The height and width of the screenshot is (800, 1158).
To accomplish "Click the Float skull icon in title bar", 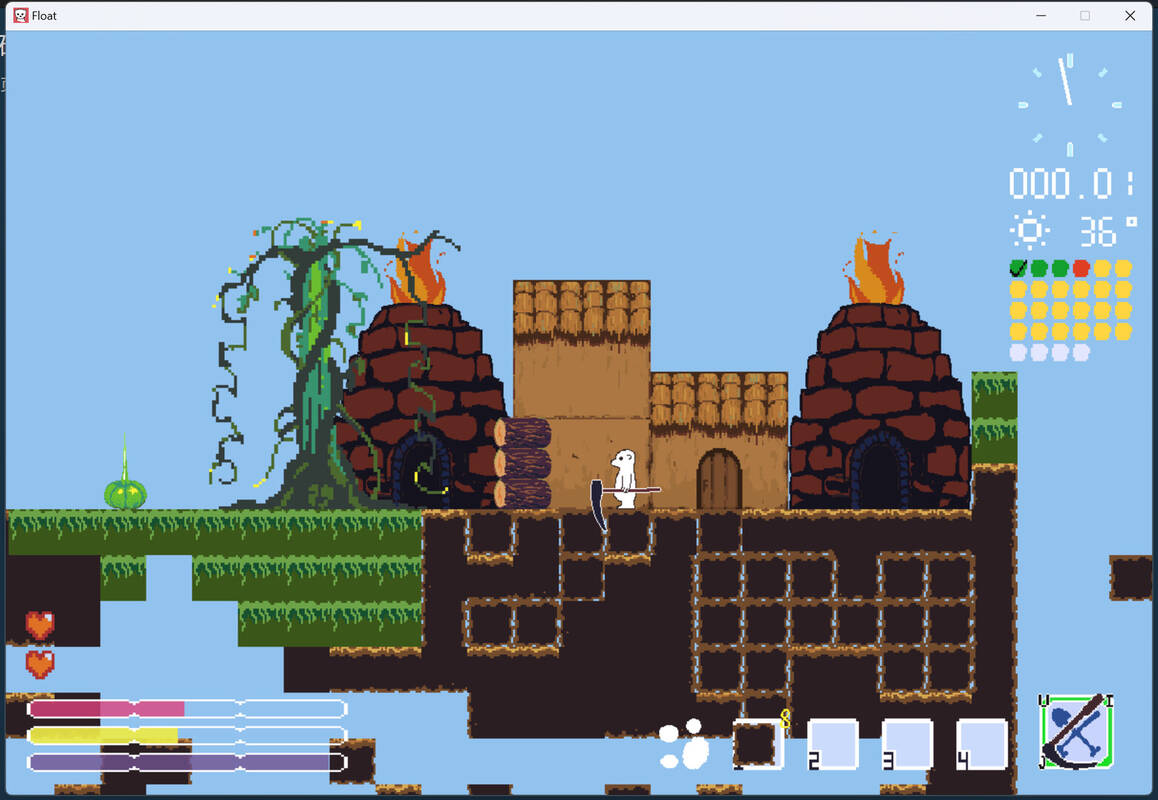I will point(21,16).
